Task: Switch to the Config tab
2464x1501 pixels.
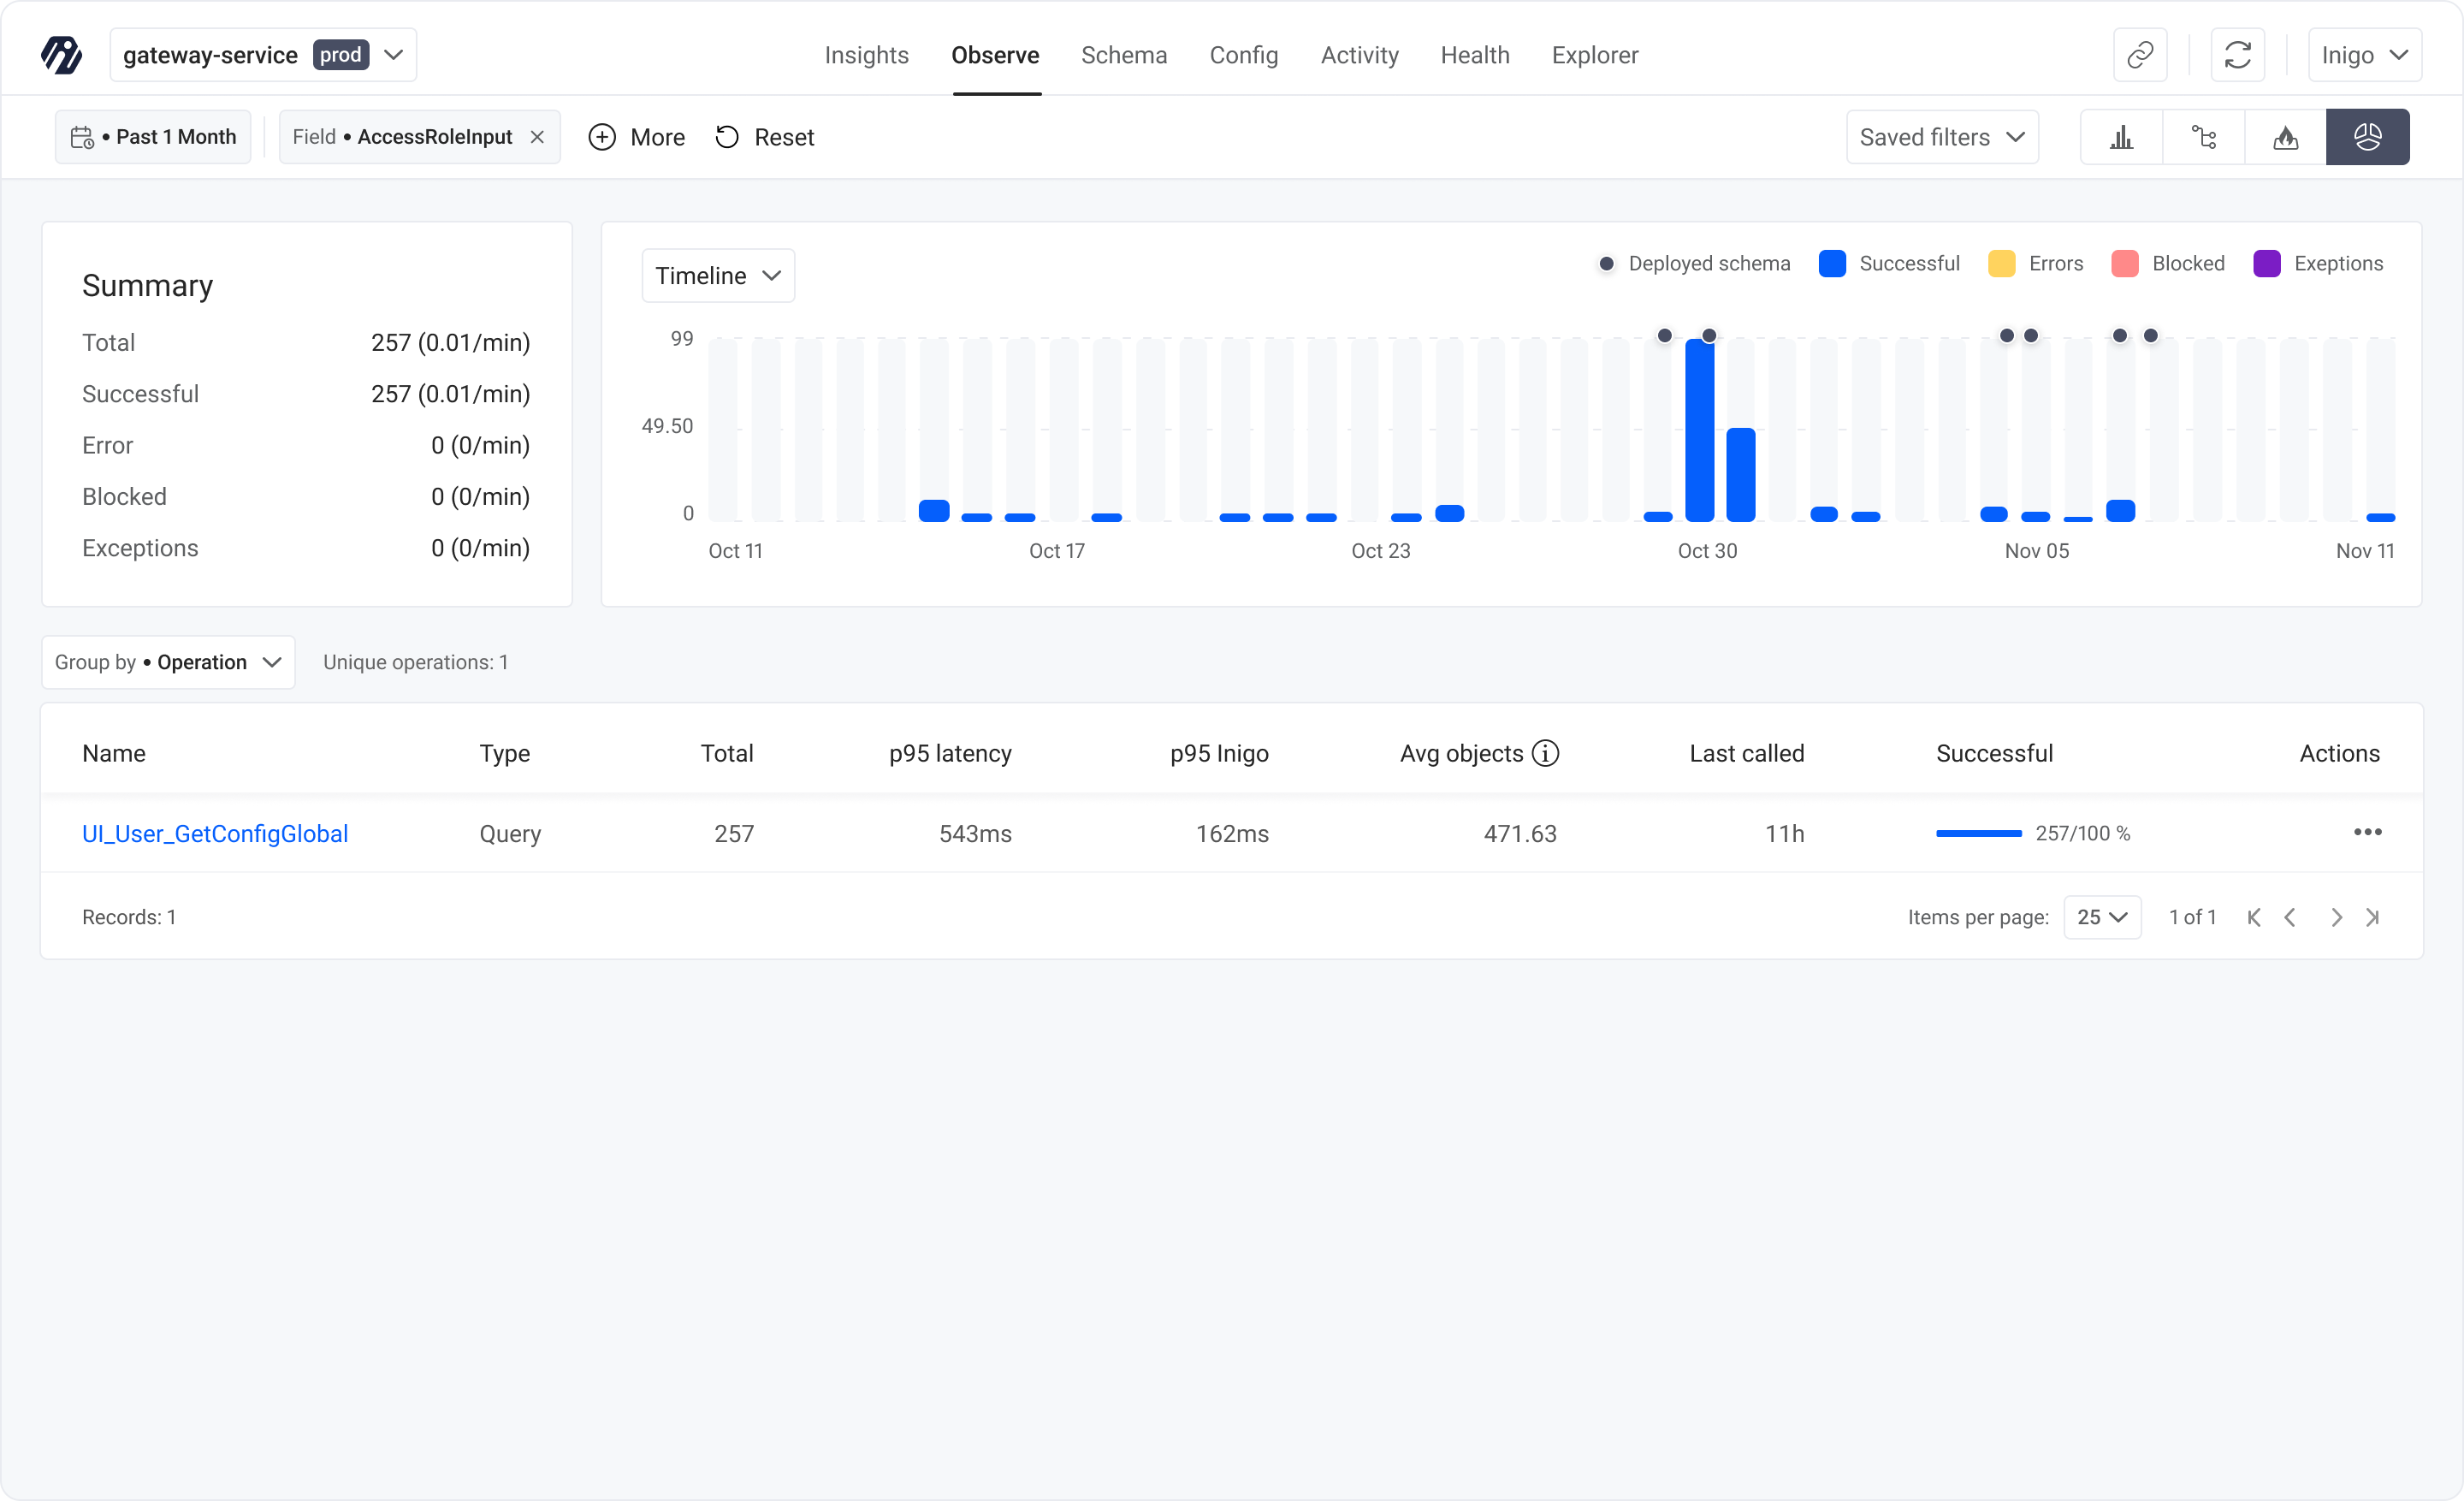Action: (x=1243, y=55)
